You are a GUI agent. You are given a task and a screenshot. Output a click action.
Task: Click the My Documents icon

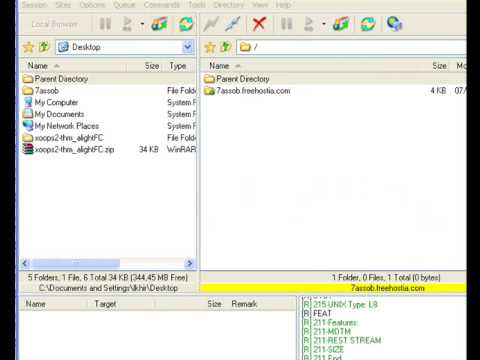tap(28, 114)
